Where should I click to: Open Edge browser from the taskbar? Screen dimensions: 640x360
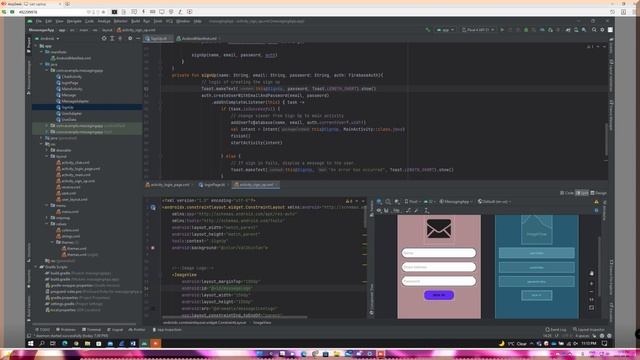tap(64, 344)
